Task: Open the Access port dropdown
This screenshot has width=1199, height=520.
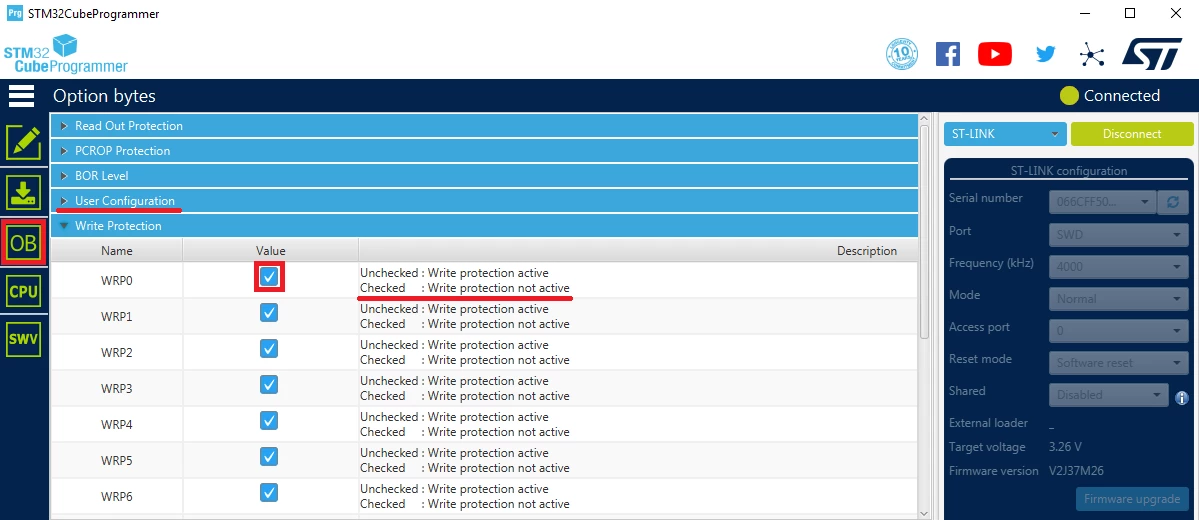Action: click(1119, 330)
